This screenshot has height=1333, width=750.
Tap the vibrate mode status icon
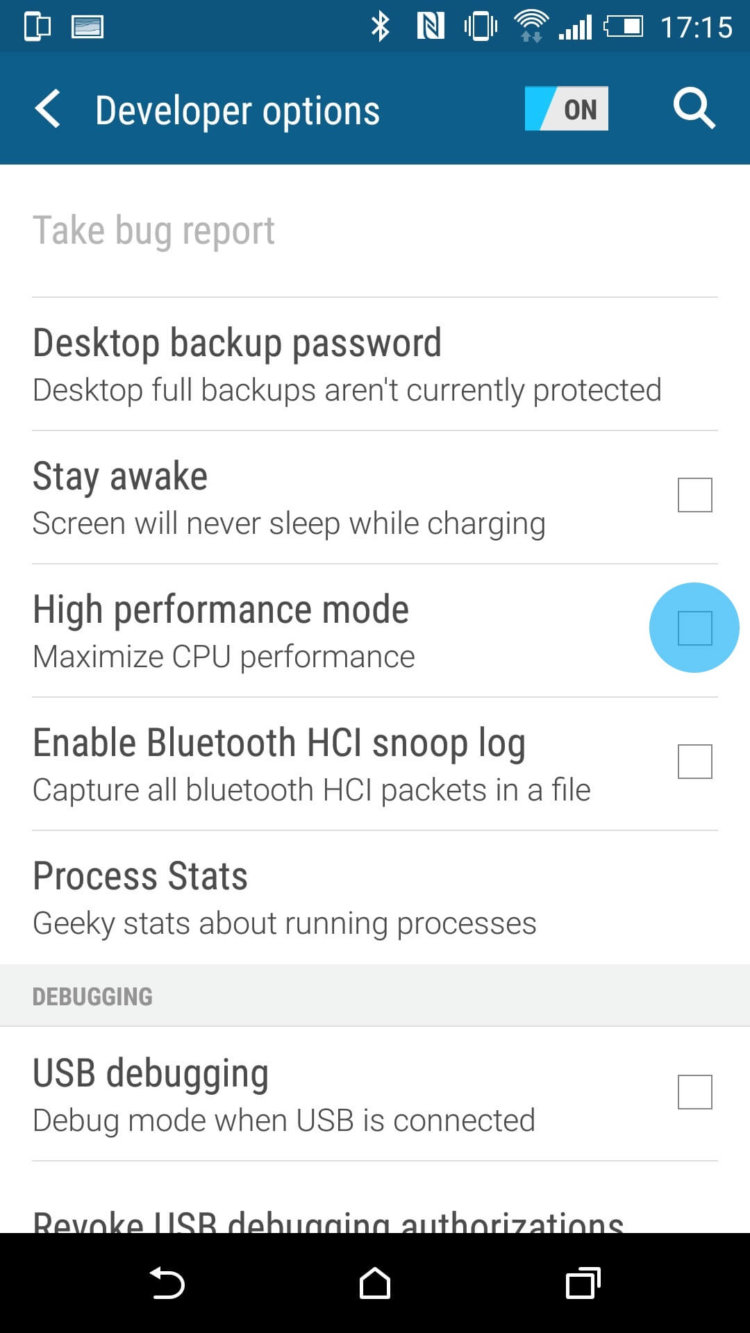click(x=479, y=26)
